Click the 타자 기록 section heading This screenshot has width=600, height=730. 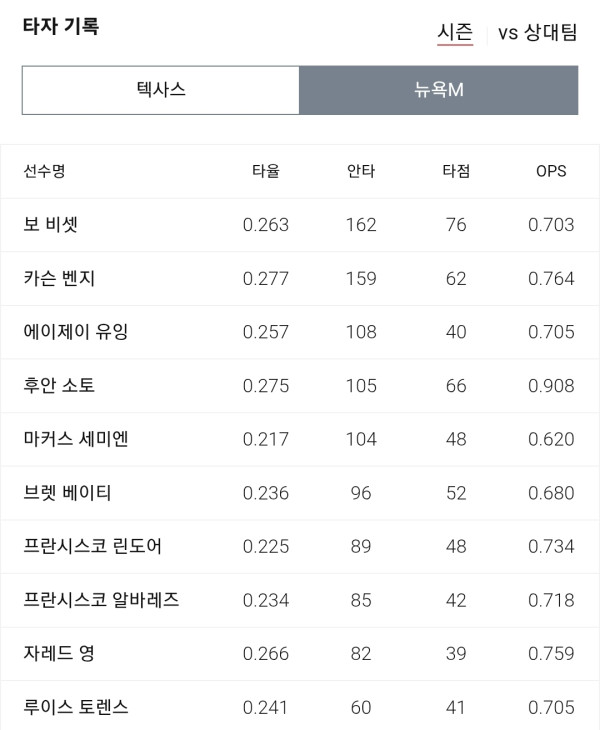(61, 26)
